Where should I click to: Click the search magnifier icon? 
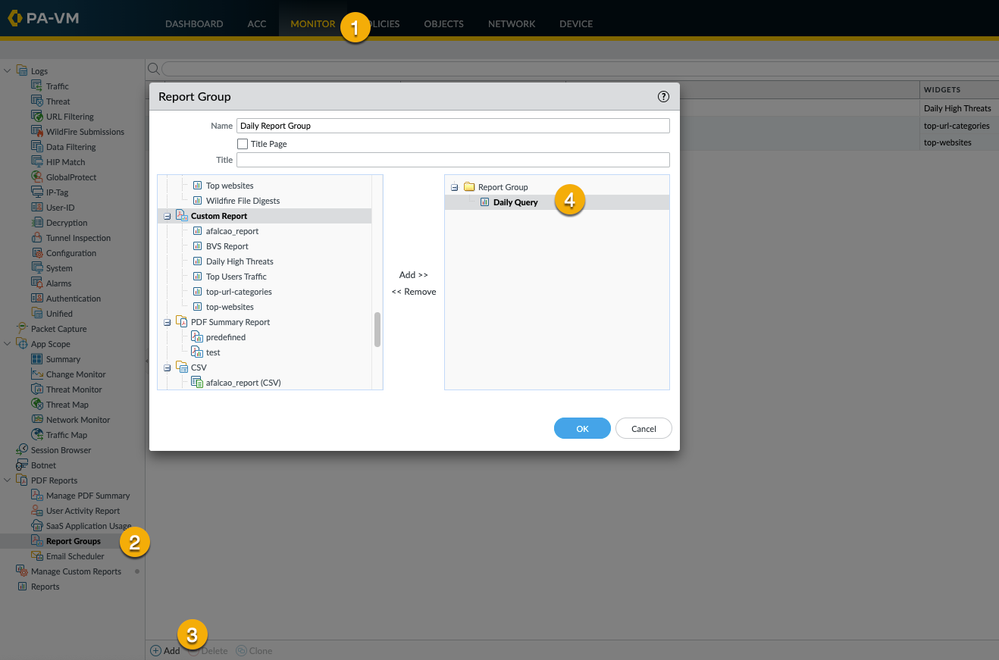pyautogui.click(x=154, y=69)
